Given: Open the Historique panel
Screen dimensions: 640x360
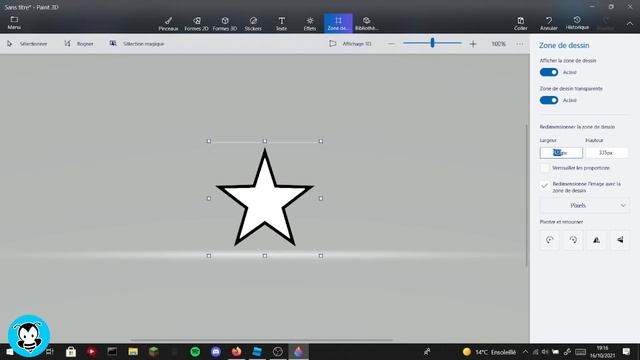Looking at the screenshot, I should click(x=577, y=23).
